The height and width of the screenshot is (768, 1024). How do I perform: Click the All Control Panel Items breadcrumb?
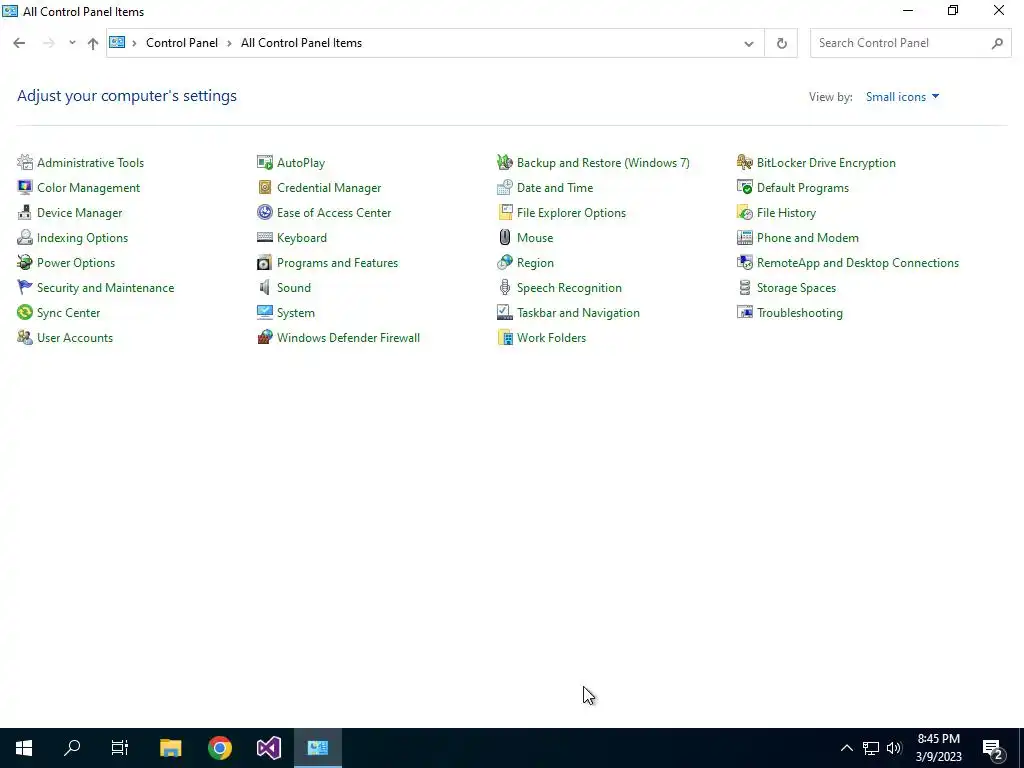pyautogui.click(x=301, y=43)
